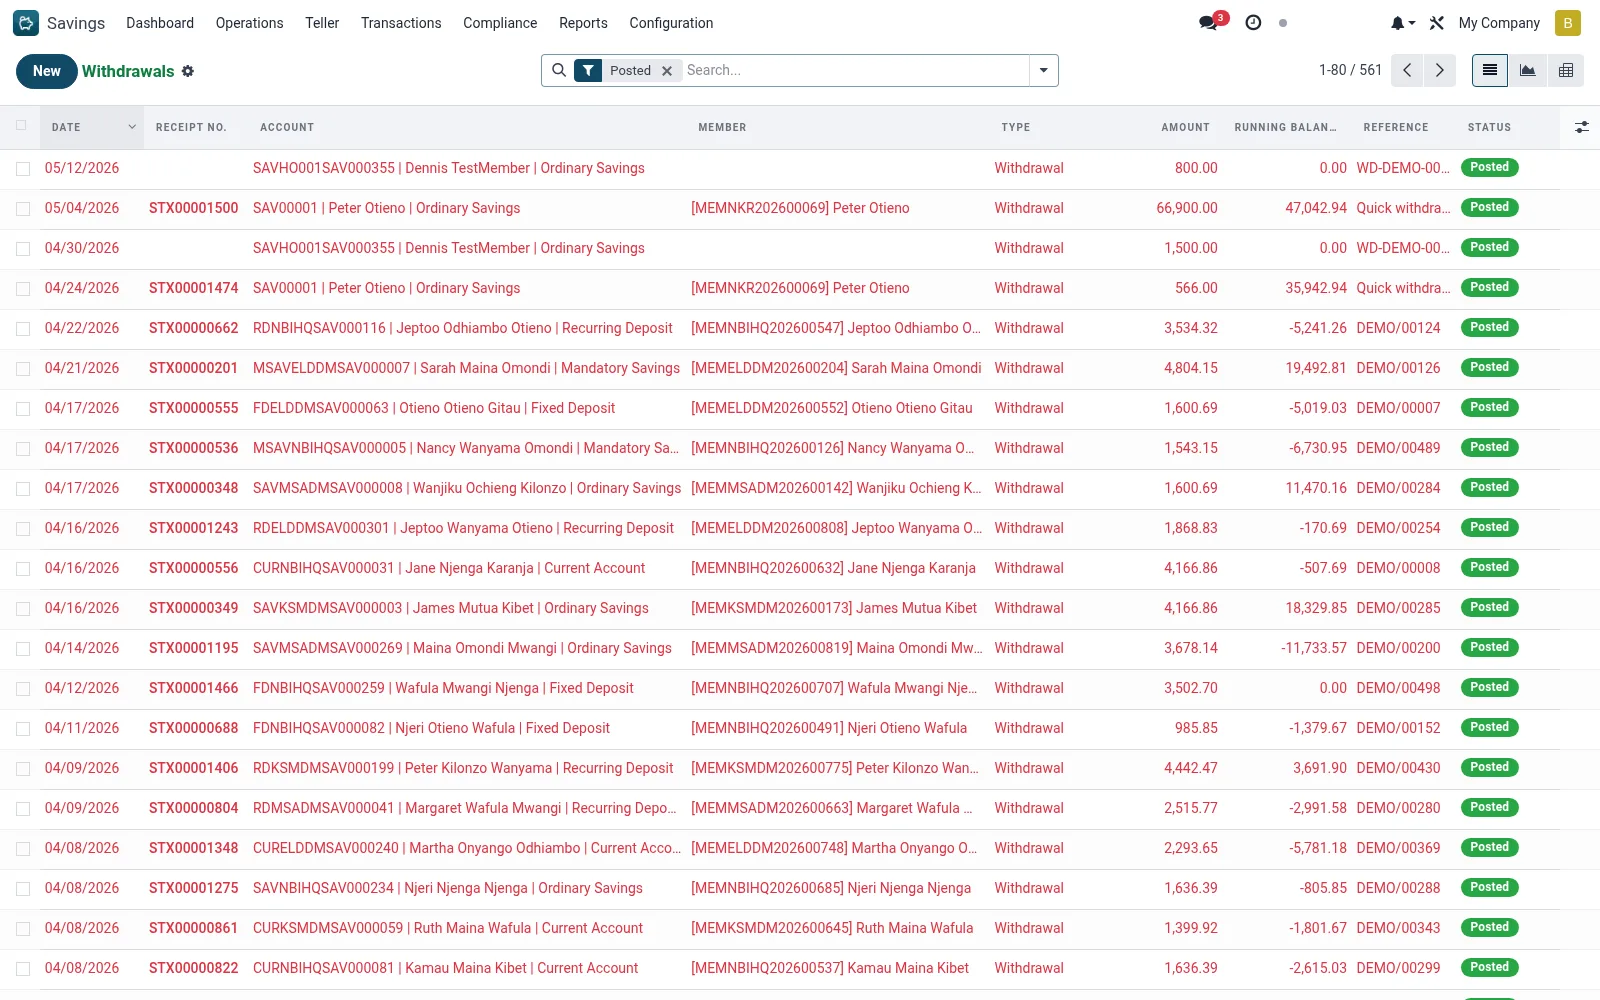The height and width of the screenshot is (1000, 1600).
Task: Sort by the Status column header
Action: pyautogui.click(x=1489, y=127)
